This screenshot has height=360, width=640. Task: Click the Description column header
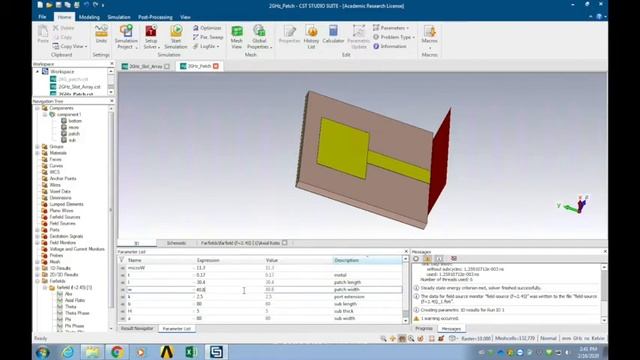(x=367, y=260)
